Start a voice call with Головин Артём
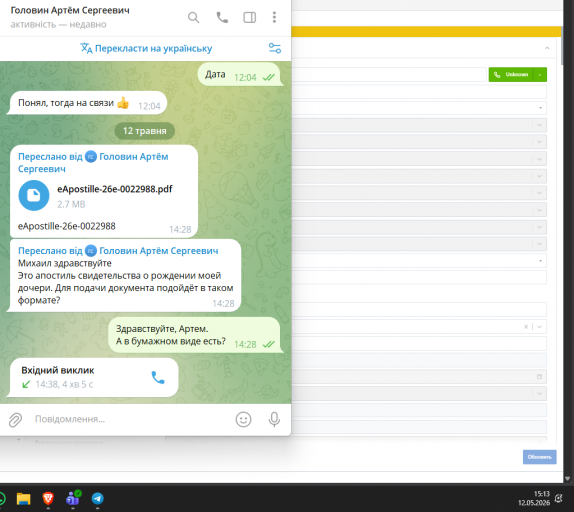The image size is (574, 512). pyautogui.click(x=222, y=18)
